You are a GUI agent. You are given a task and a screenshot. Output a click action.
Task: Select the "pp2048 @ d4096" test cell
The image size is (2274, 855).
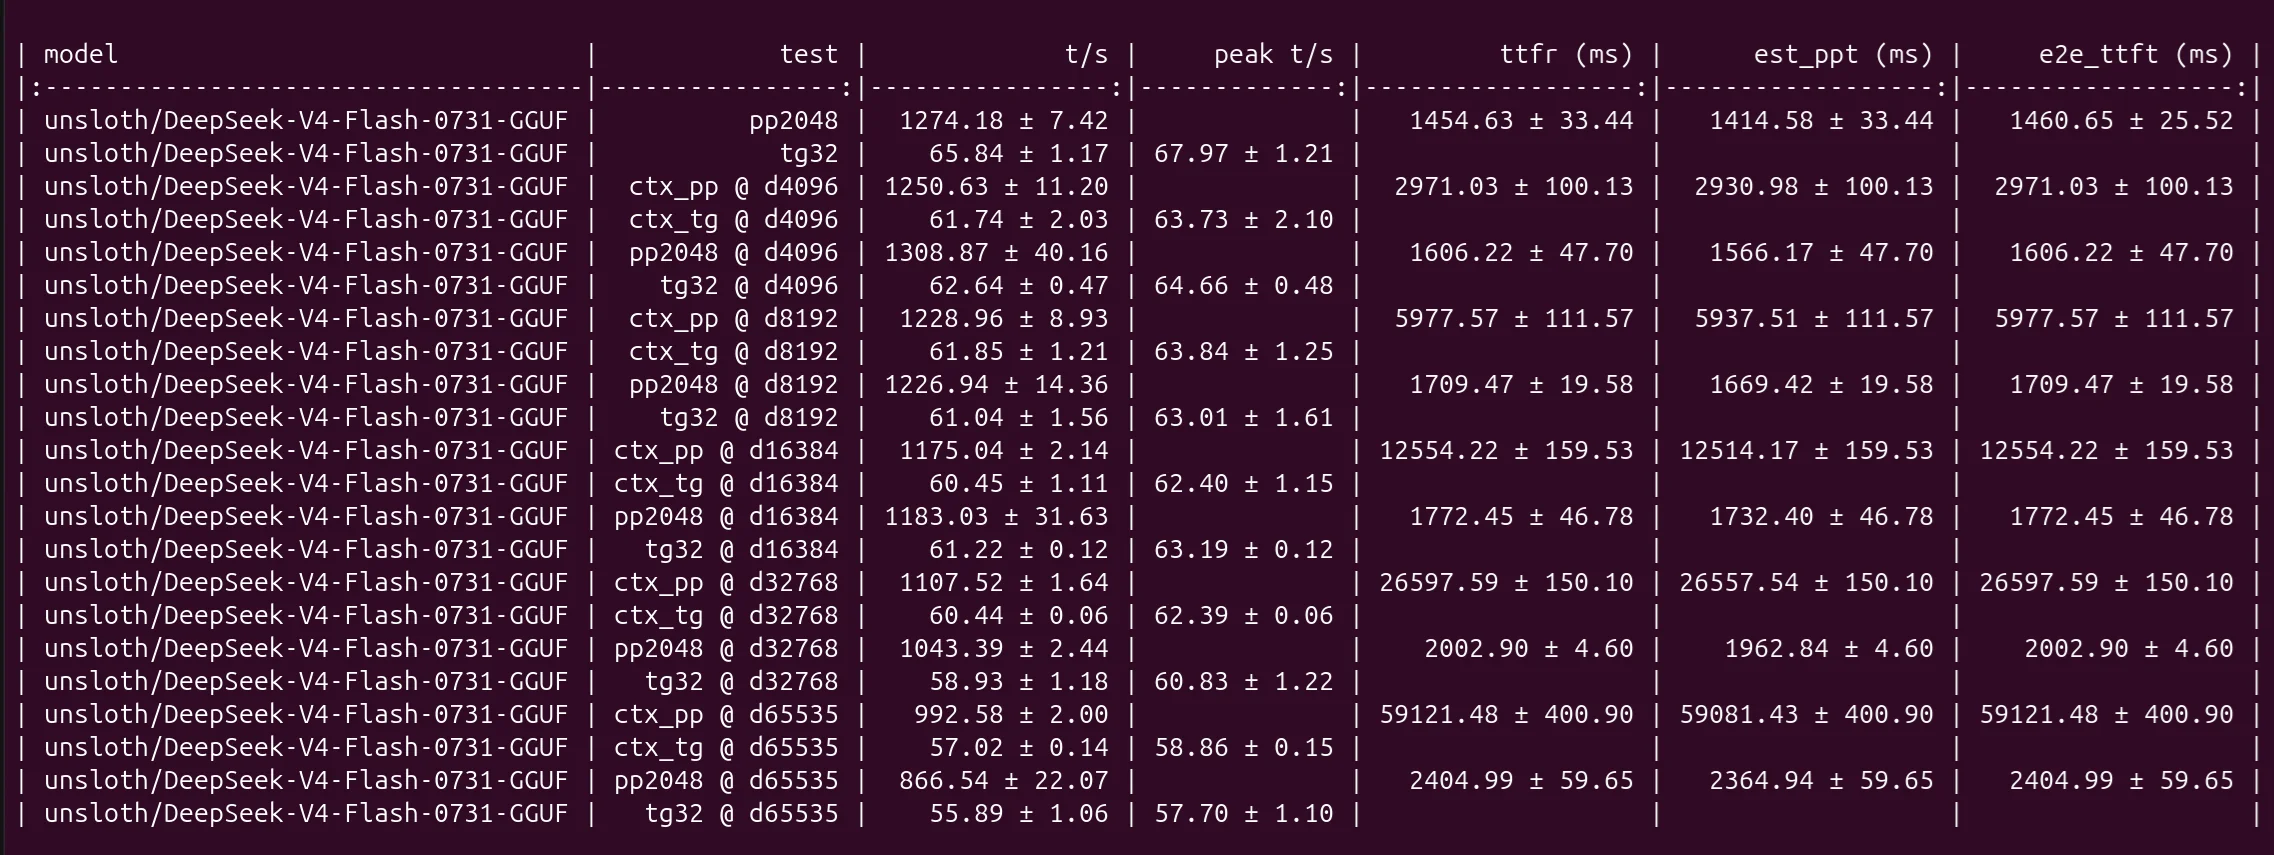[734, 252]
